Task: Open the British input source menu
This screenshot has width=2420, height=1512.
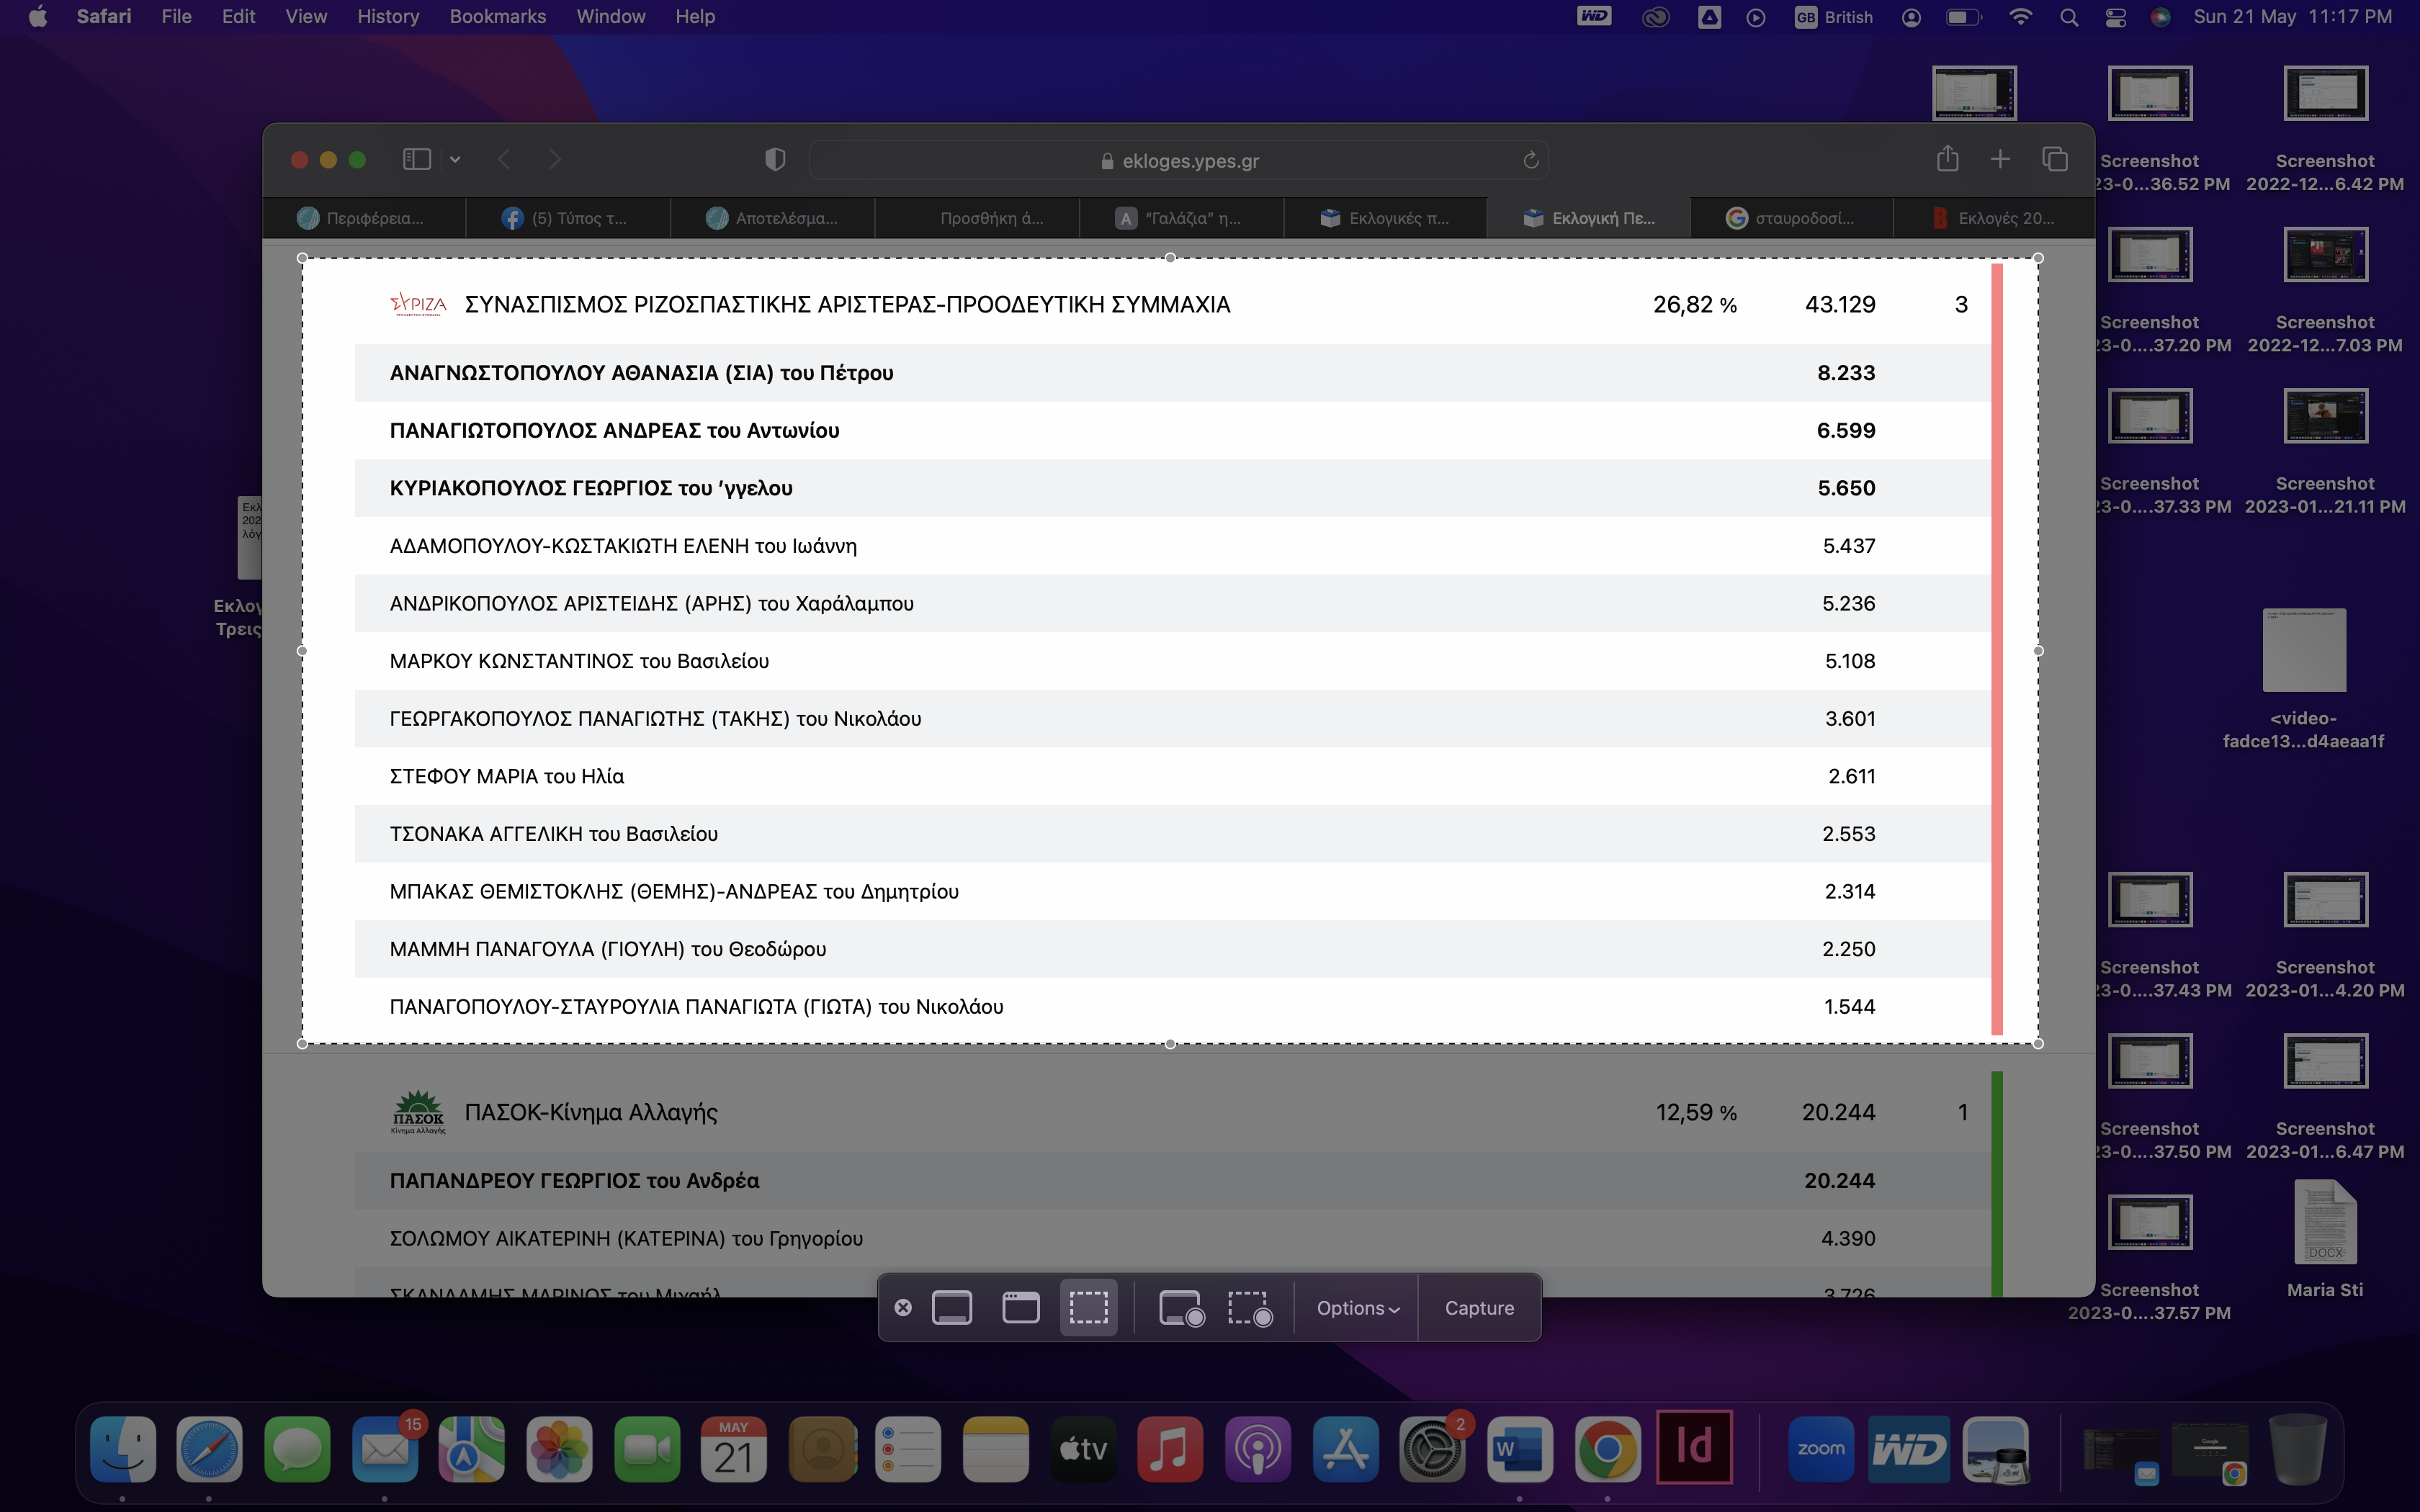Action: (x=1833, y=17)
